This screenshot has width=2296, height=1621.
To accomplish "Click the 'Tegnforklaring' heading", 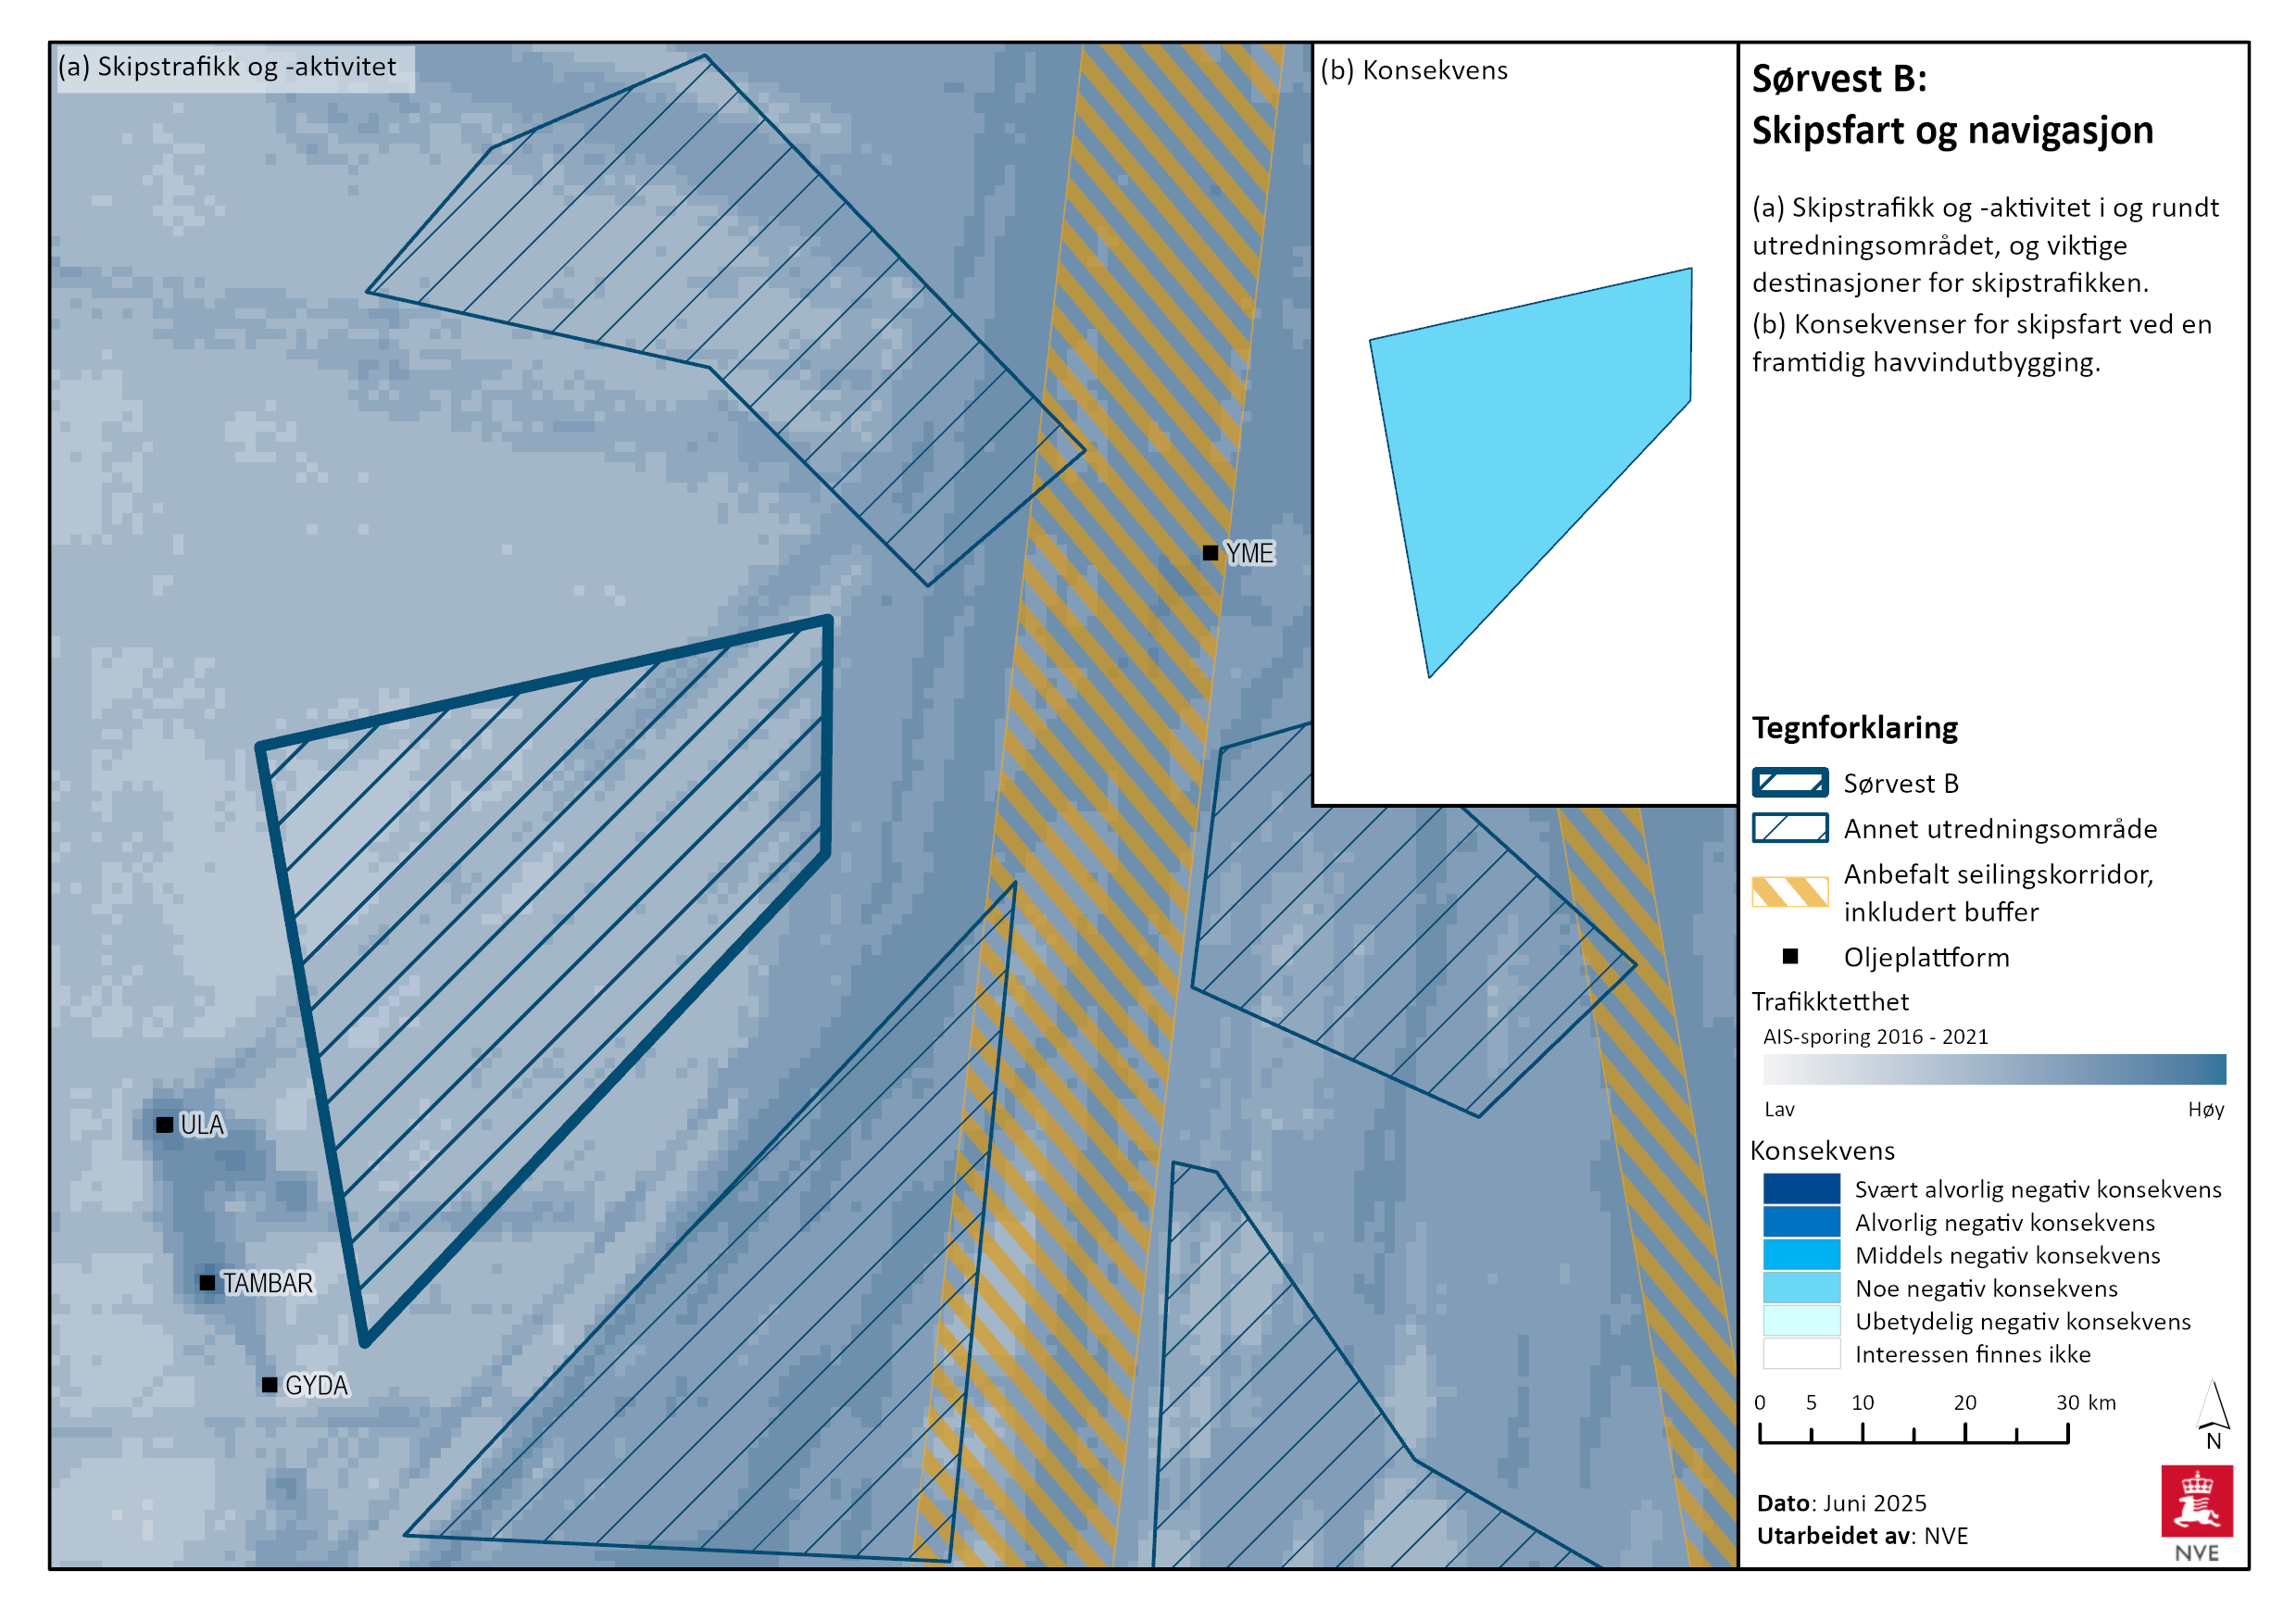I will (x=1855, y=728).
